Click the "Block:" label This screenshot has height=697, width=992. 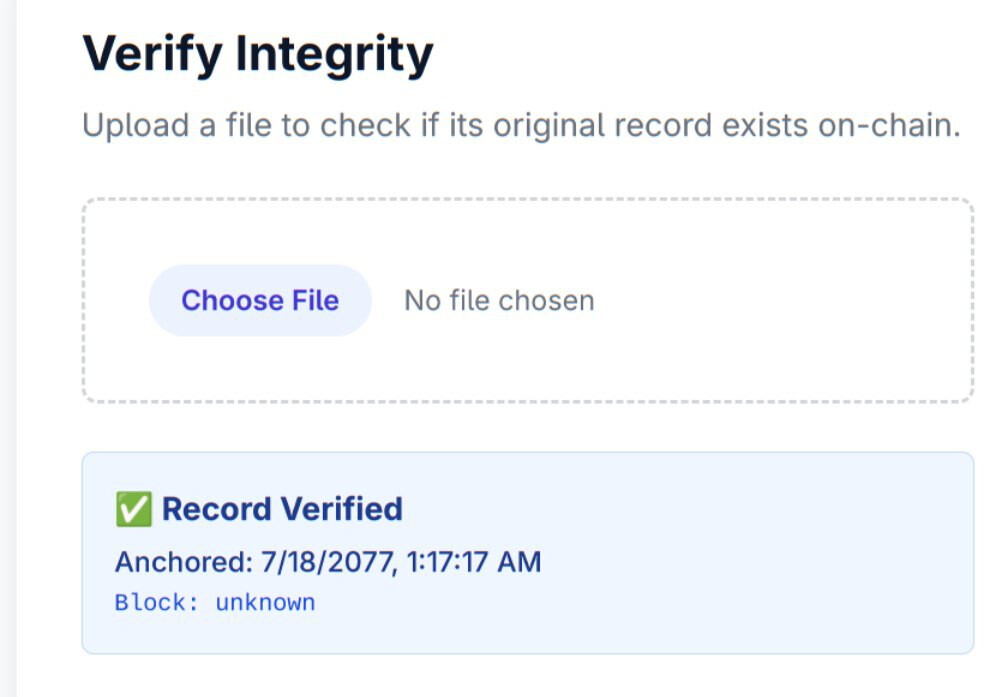point(158,603)
